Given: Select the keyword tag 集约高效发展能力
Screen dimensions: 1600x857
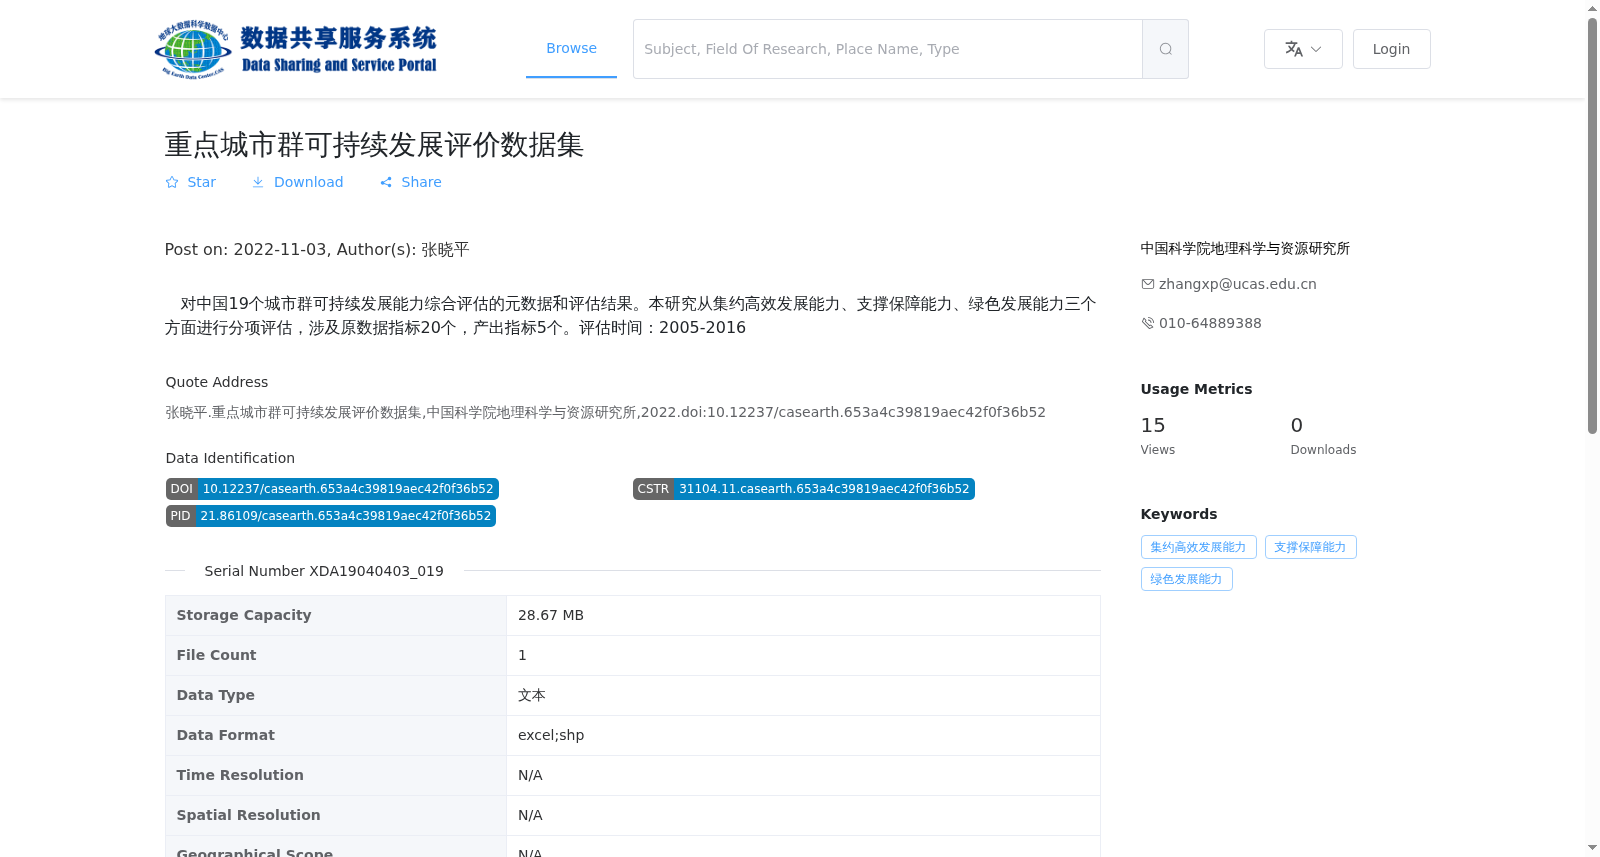Looking at the screenshot, I should click(1198, 547).
